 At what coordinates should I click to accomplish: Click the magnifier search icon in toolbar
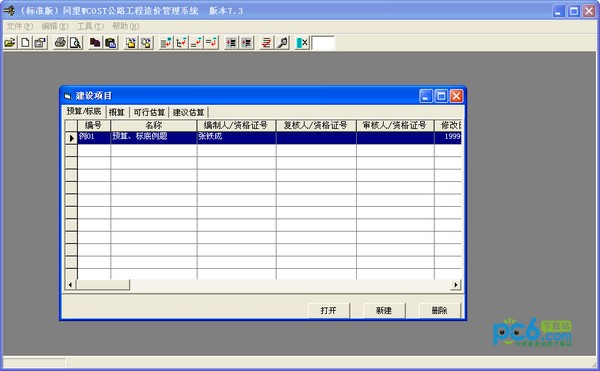(x=282, y=42)
